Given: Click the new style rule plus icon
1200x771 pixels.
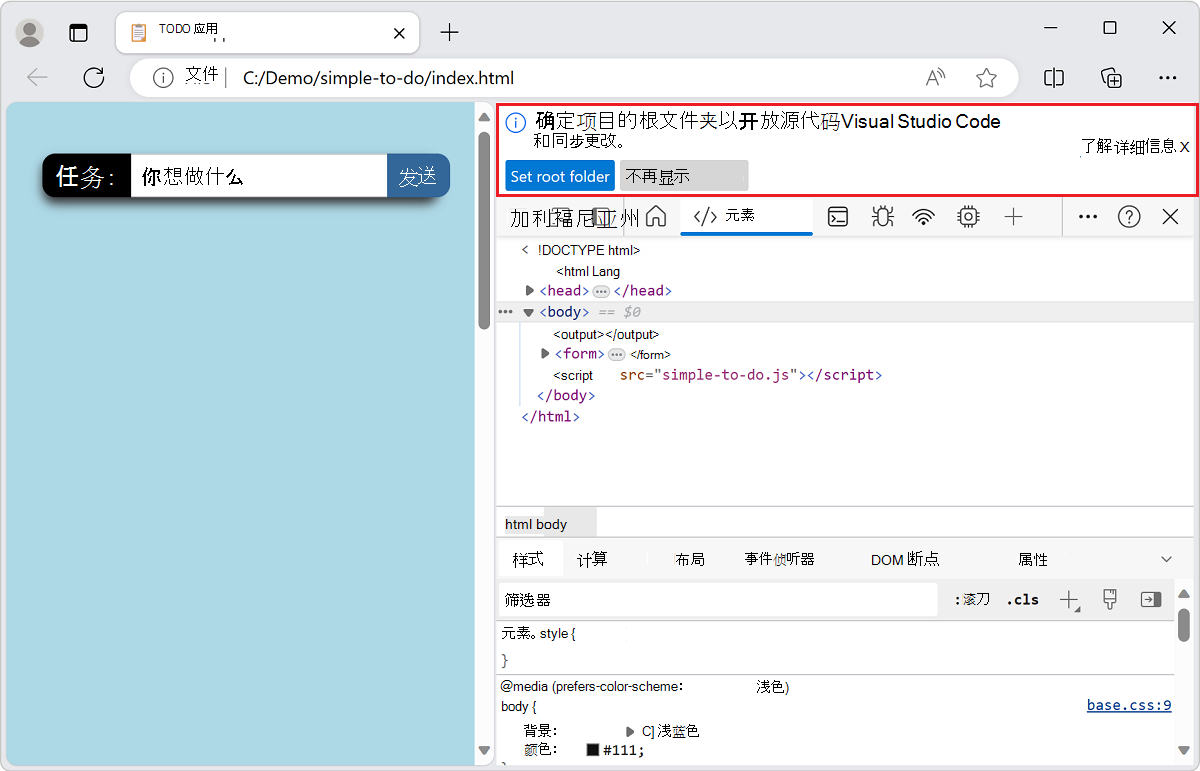Looking at the screenshot, I should [1068, 600].
